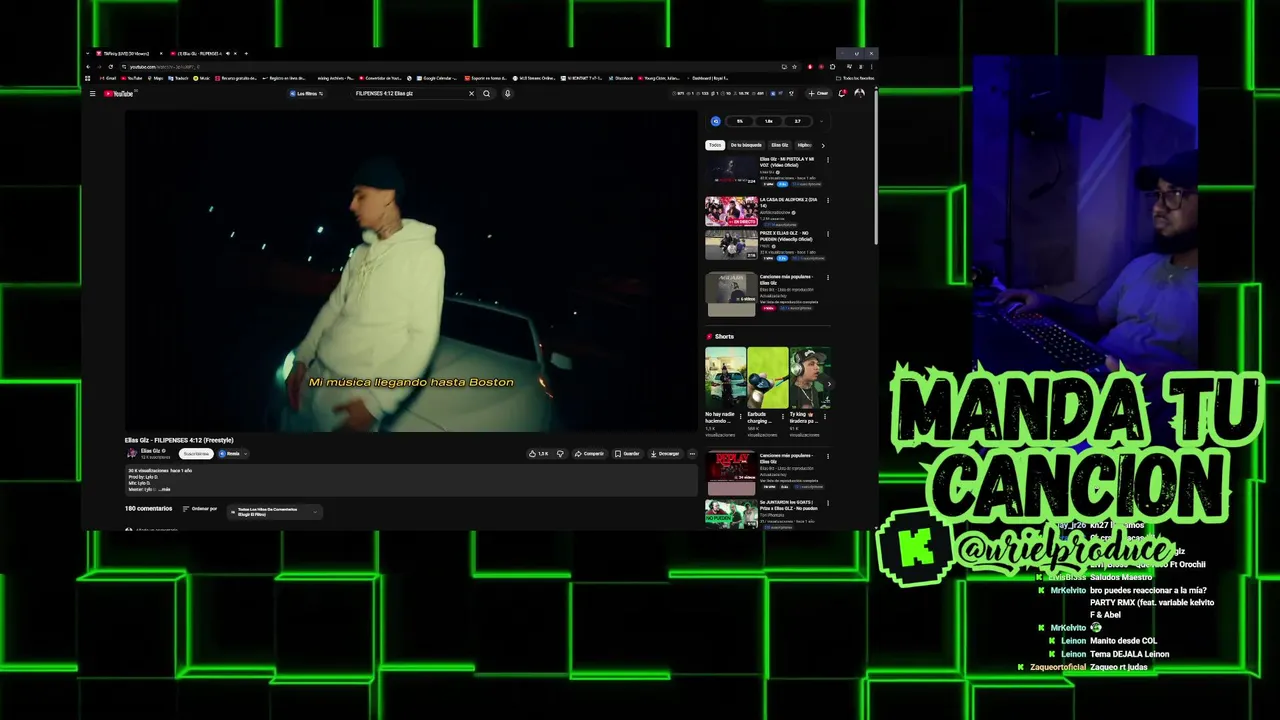Bookmark this page with the star icon

(x=795, y=67)
